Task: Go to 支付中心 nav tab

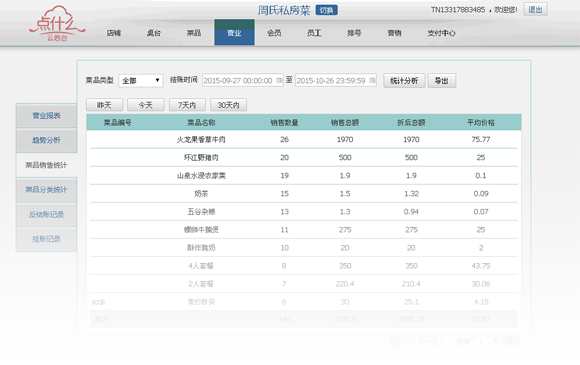Action: [x=441, y=33]
